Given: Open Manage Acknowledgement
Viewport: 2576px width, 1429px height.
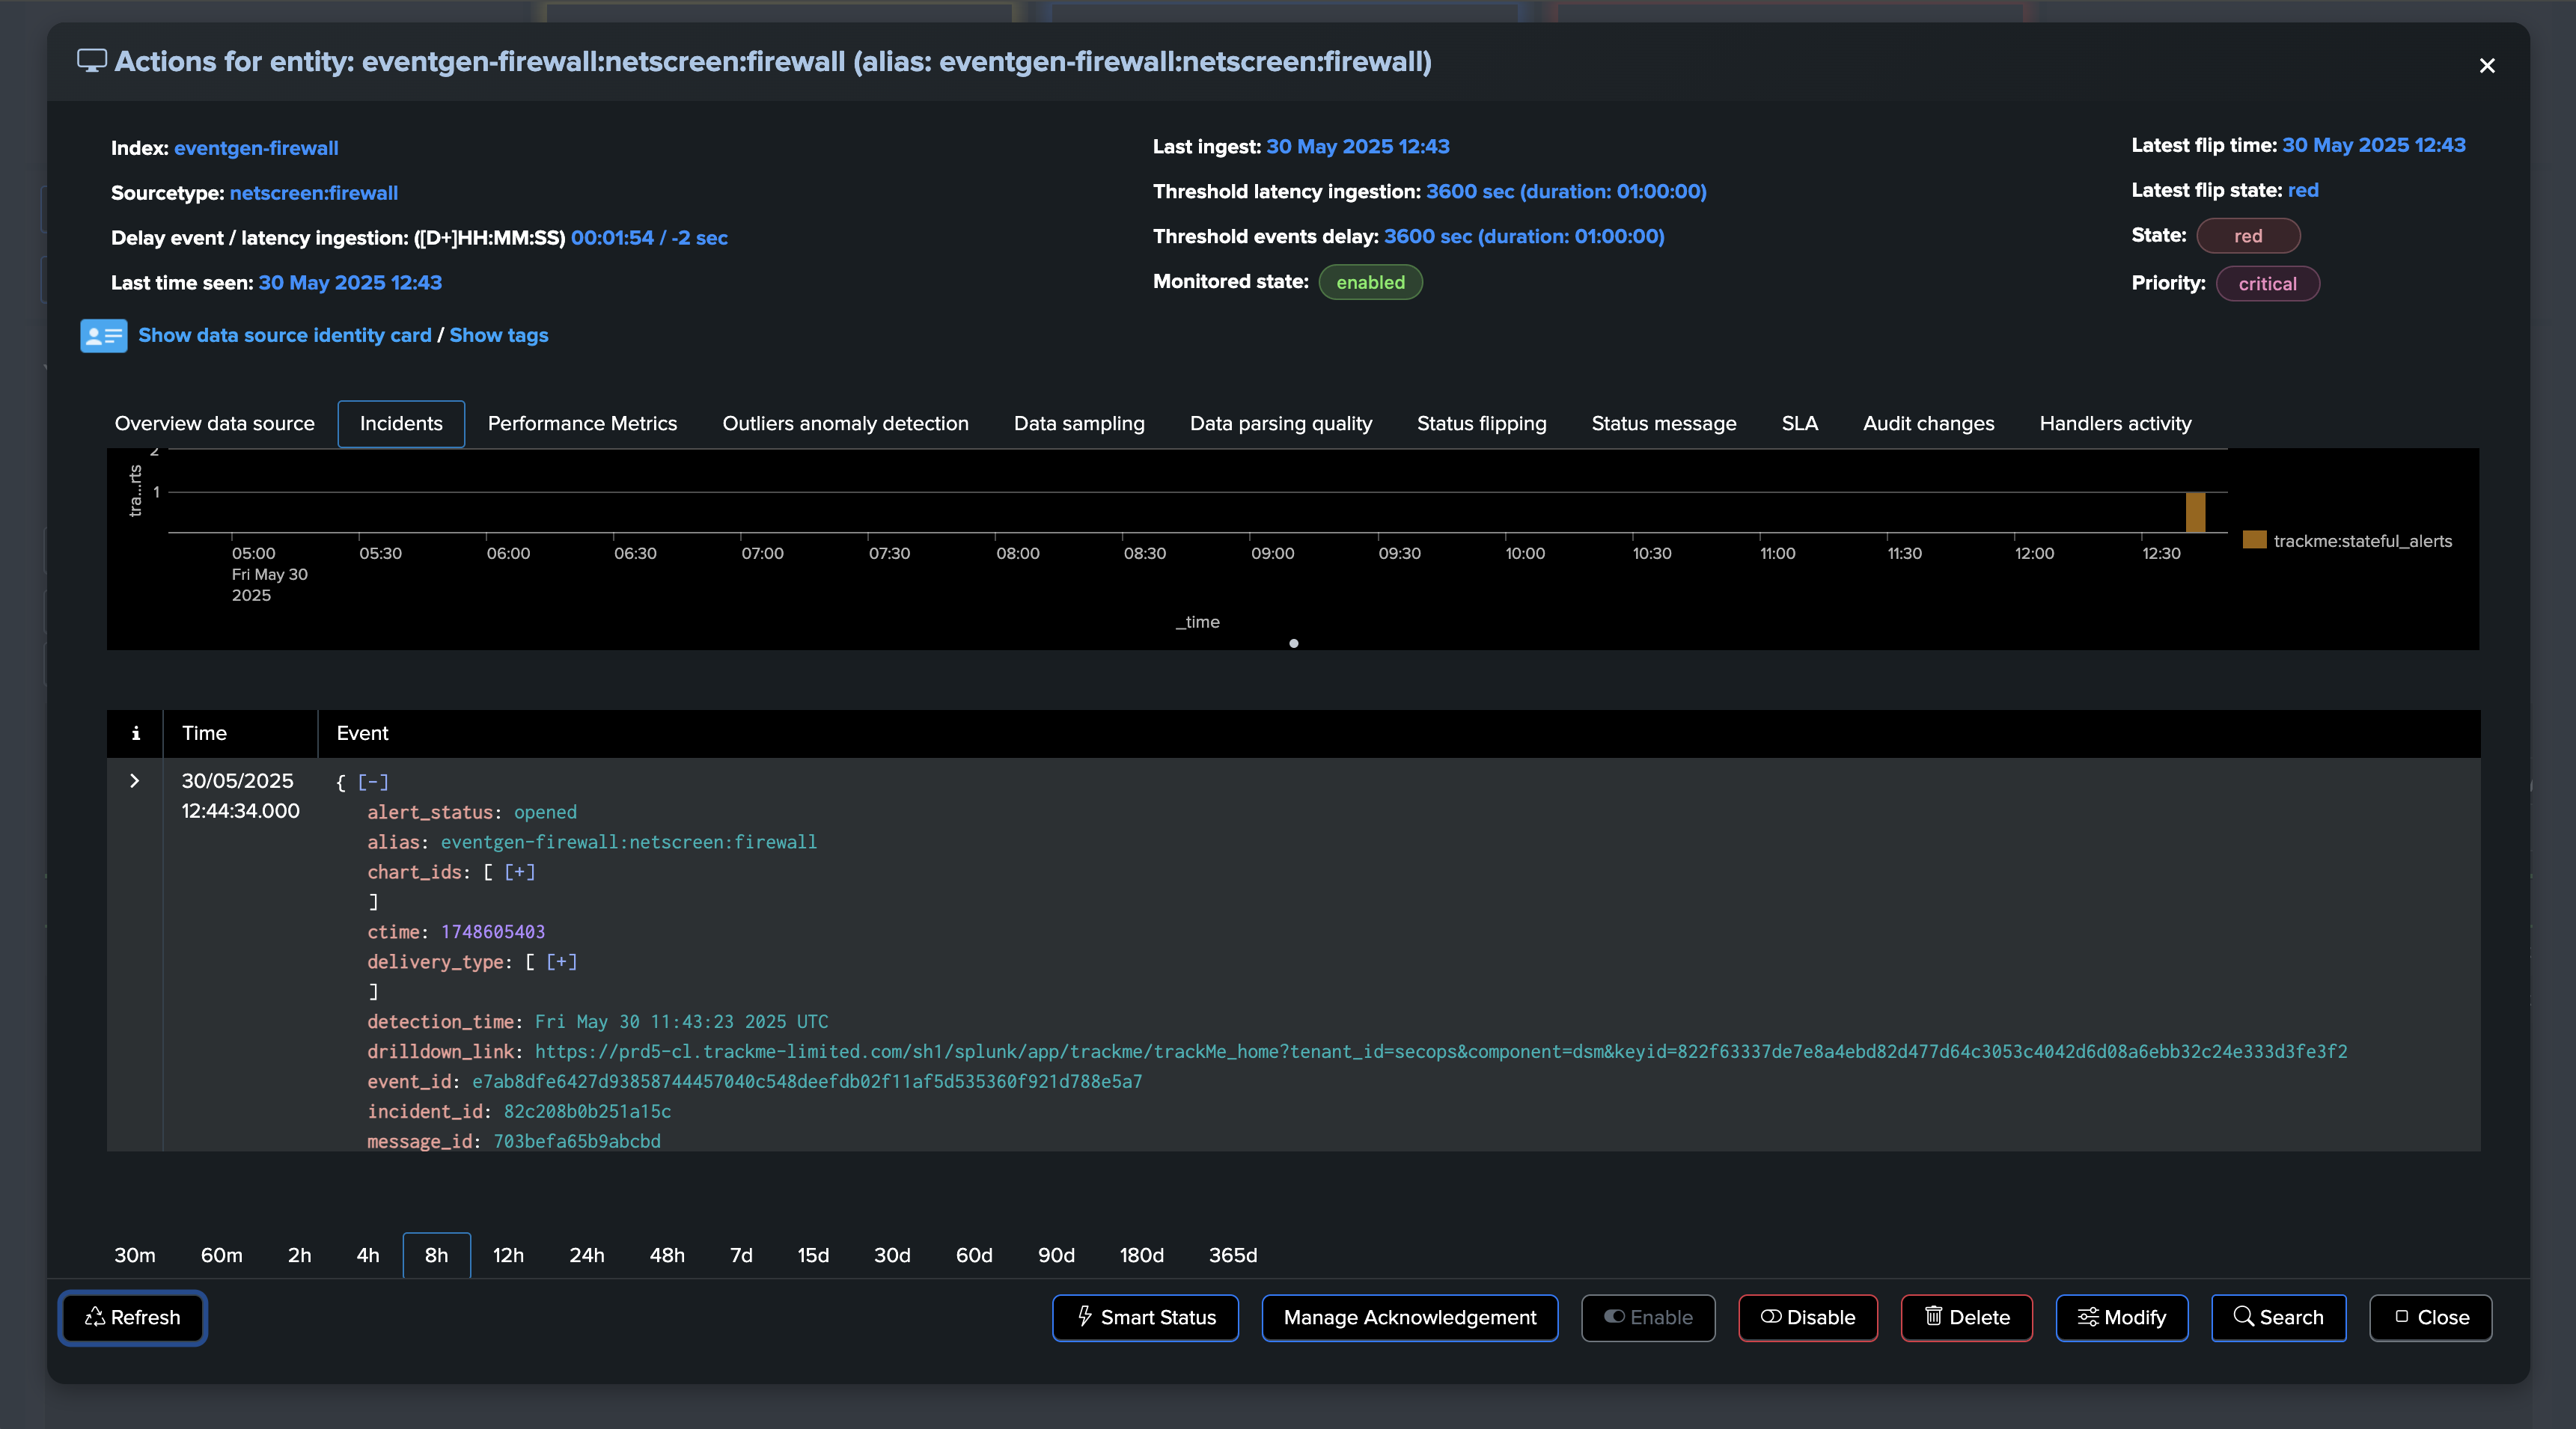Looking at the screenshot, I should pyautogui.click(x=1409, y=1317).
